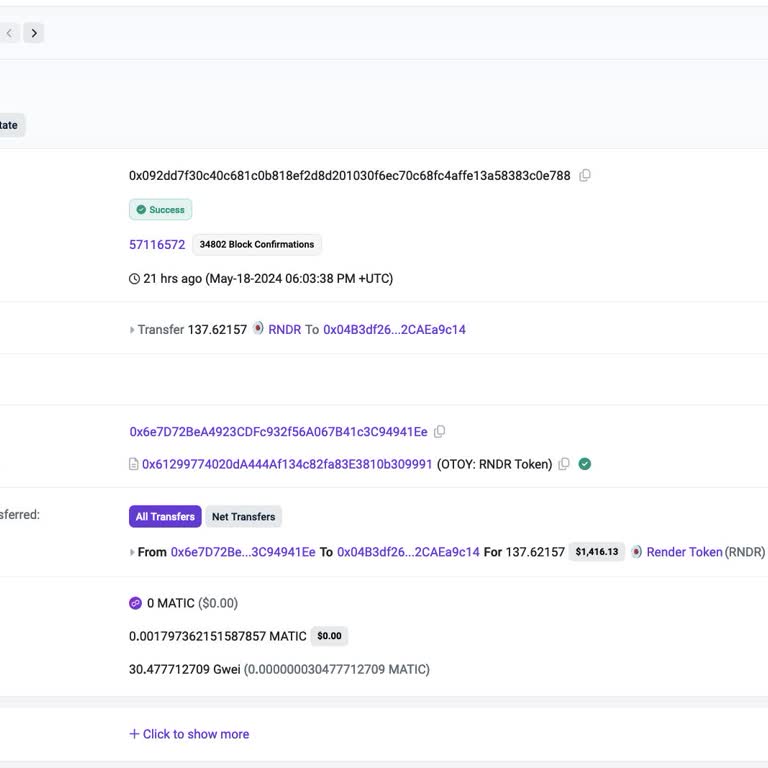The height and width of the screenshot is (768, 768).
Task: Click the green contract success checkmark
Action: 585,464
